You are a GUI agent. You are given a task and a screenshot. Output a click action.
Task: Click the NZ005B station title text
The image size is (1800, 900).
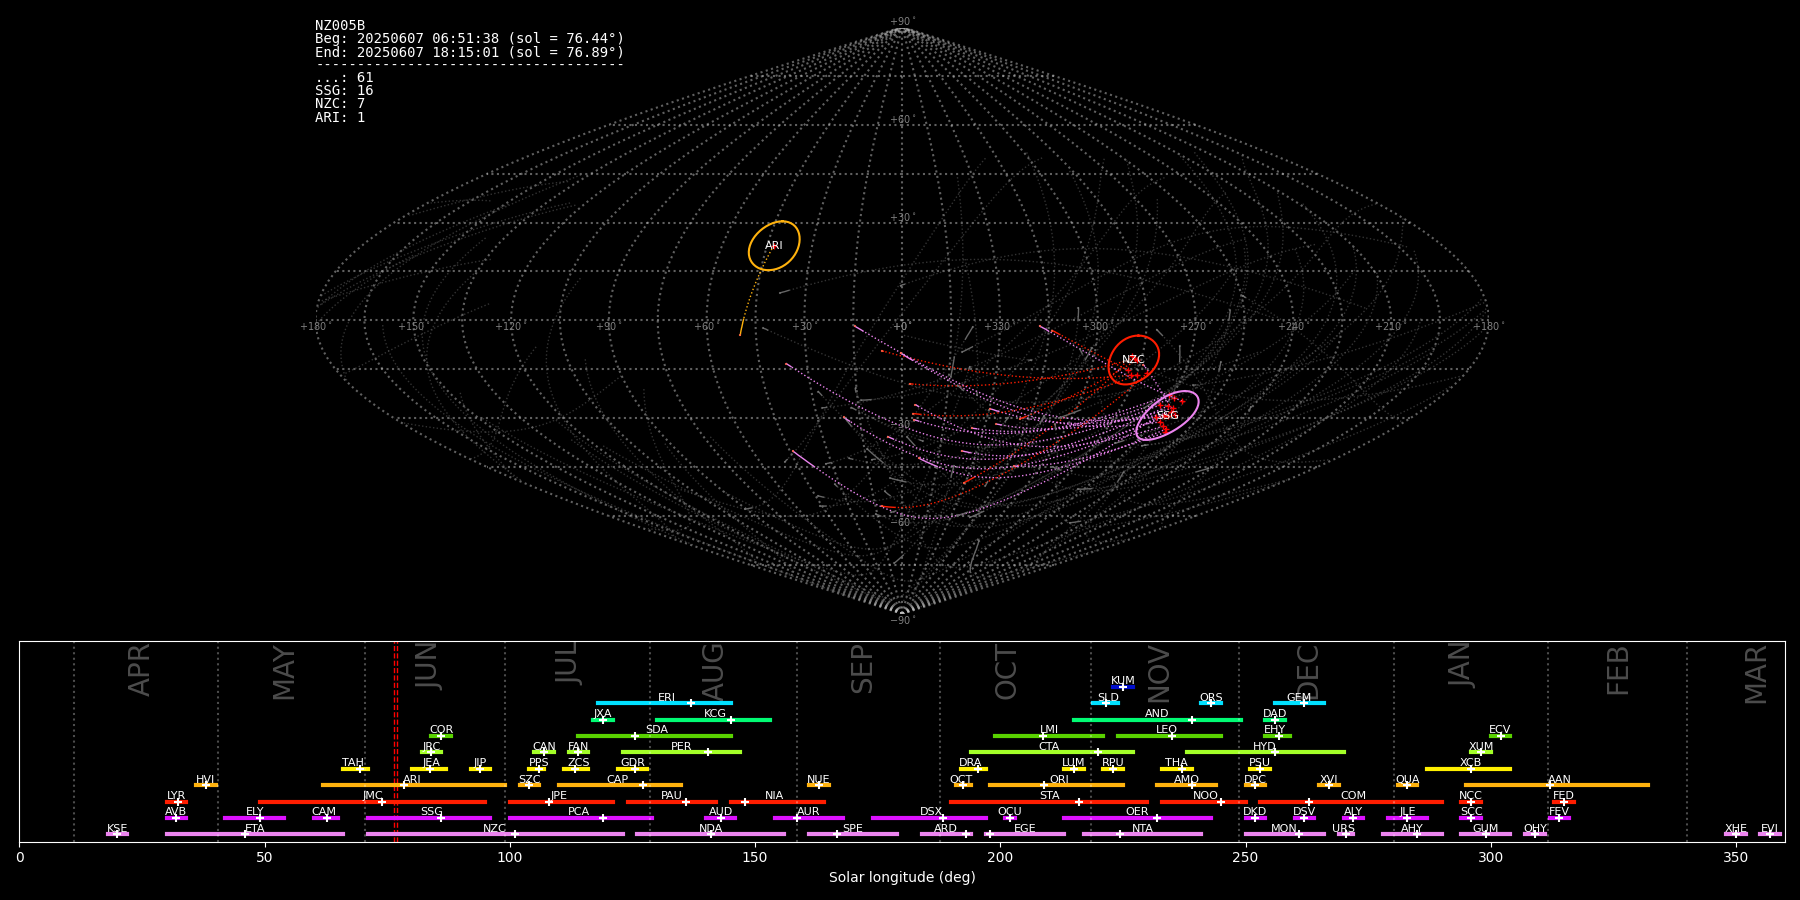tap(340, 26)
